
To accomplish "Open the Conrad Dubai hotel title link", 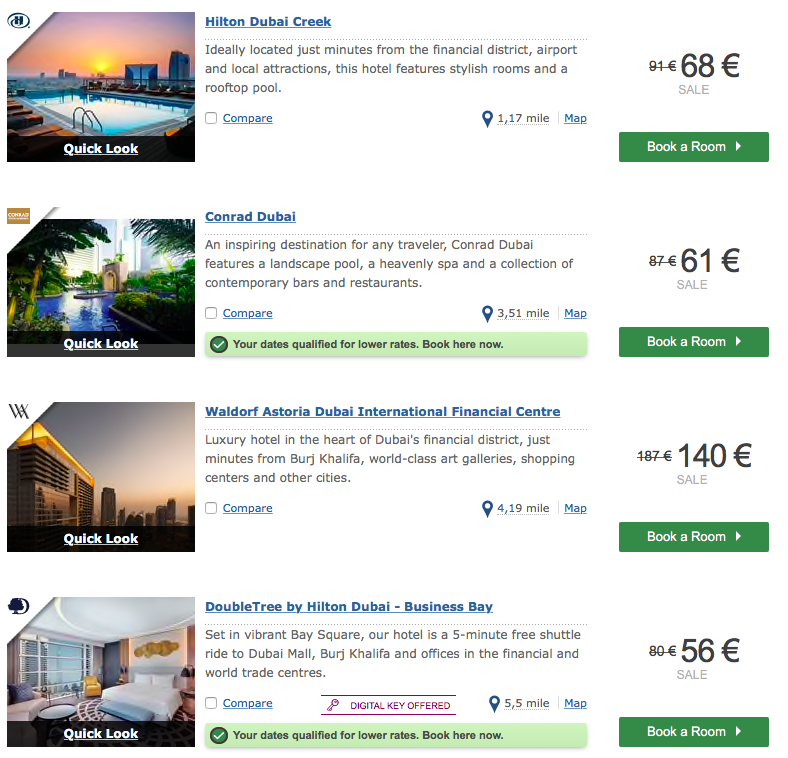I will [250, 217].
